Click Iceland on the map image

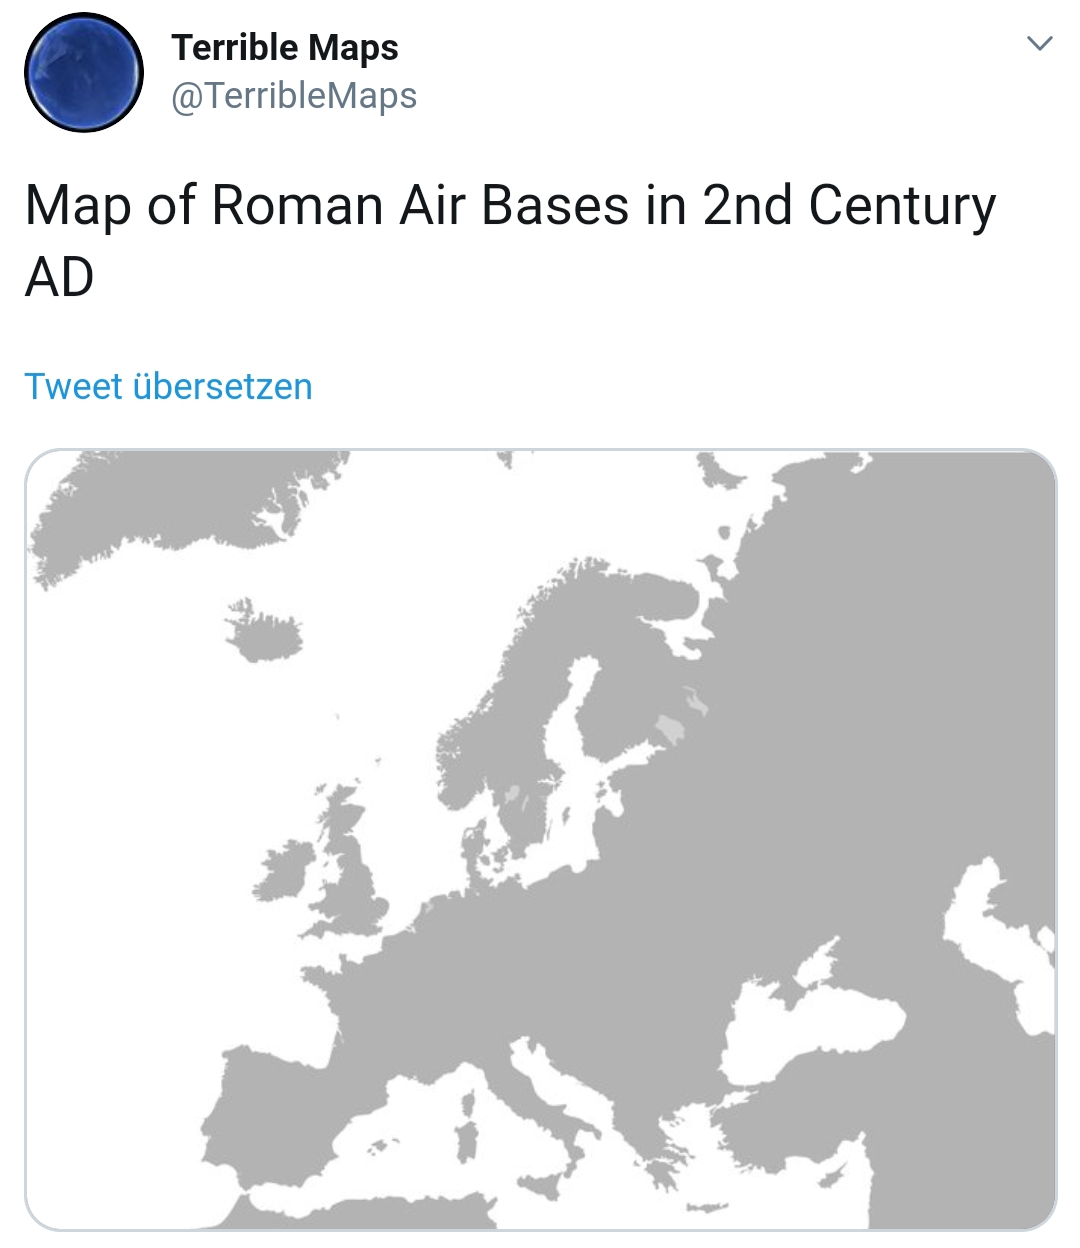click(262, 632)
